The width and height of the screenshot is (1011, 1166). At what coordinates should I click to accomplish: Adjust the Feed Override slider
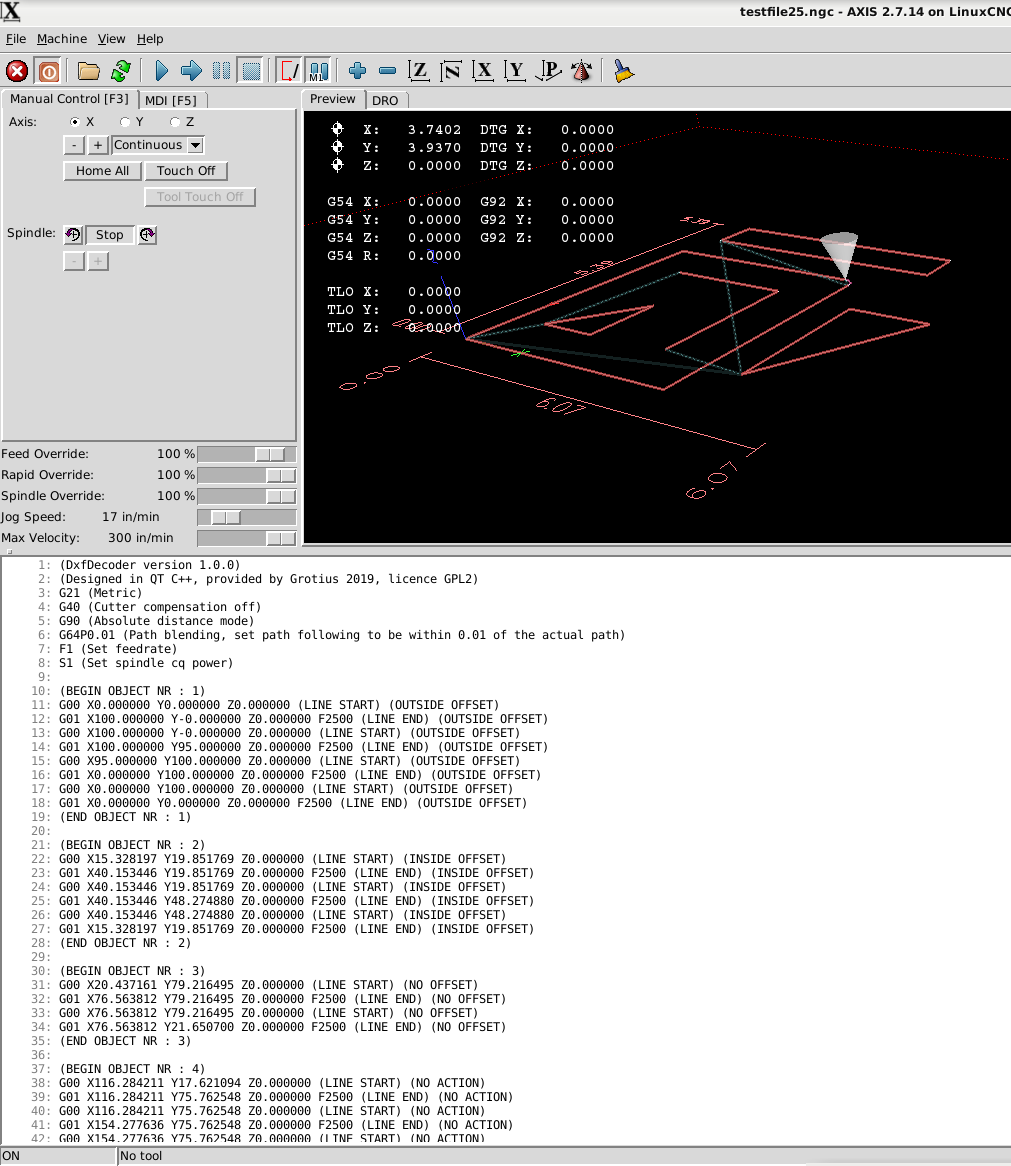pos(247,454)
